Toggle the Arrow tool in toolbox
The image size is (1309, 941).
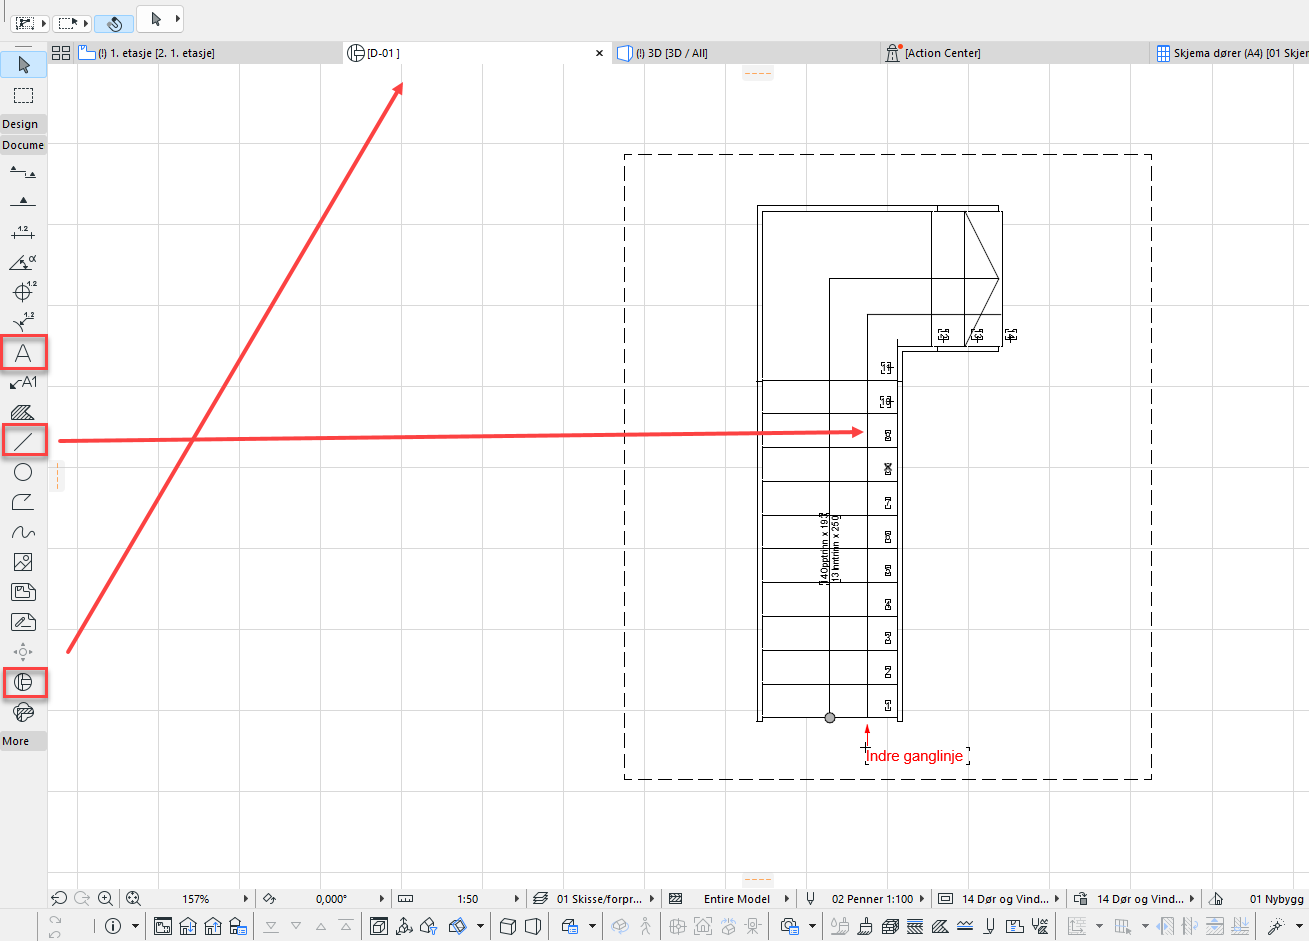click(23, 65)
